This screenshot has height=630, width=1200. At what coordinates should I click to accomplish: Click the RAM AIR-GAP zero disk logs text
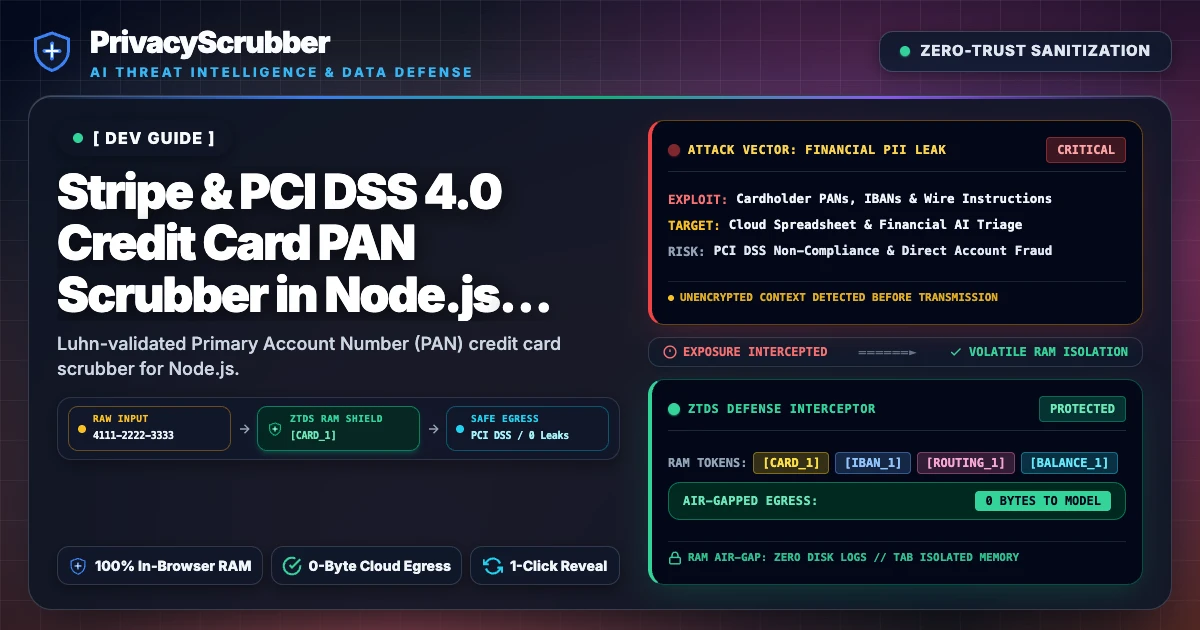click(x=852, y=557)
